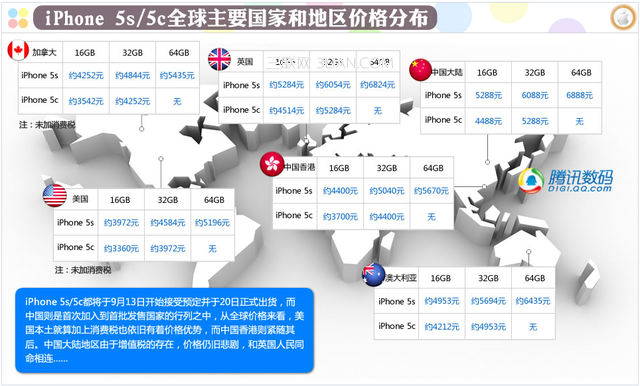640x386 pixels.
Task: Select China mainland iPhone 5c 32GB price 5288元
Action: [535, 121]
